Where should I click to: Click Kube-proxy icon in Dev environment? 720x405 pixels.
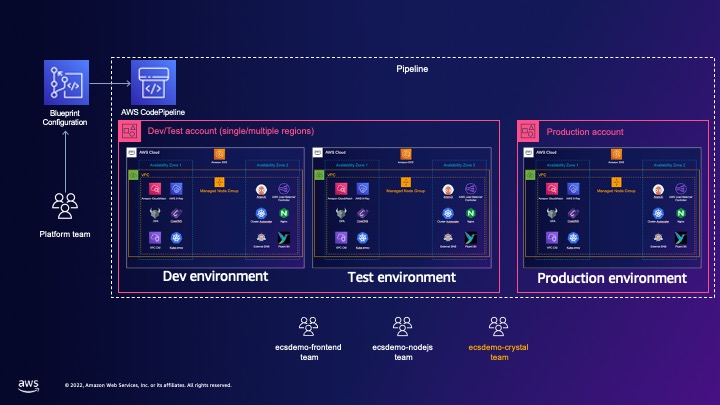(x=176, y=237)
